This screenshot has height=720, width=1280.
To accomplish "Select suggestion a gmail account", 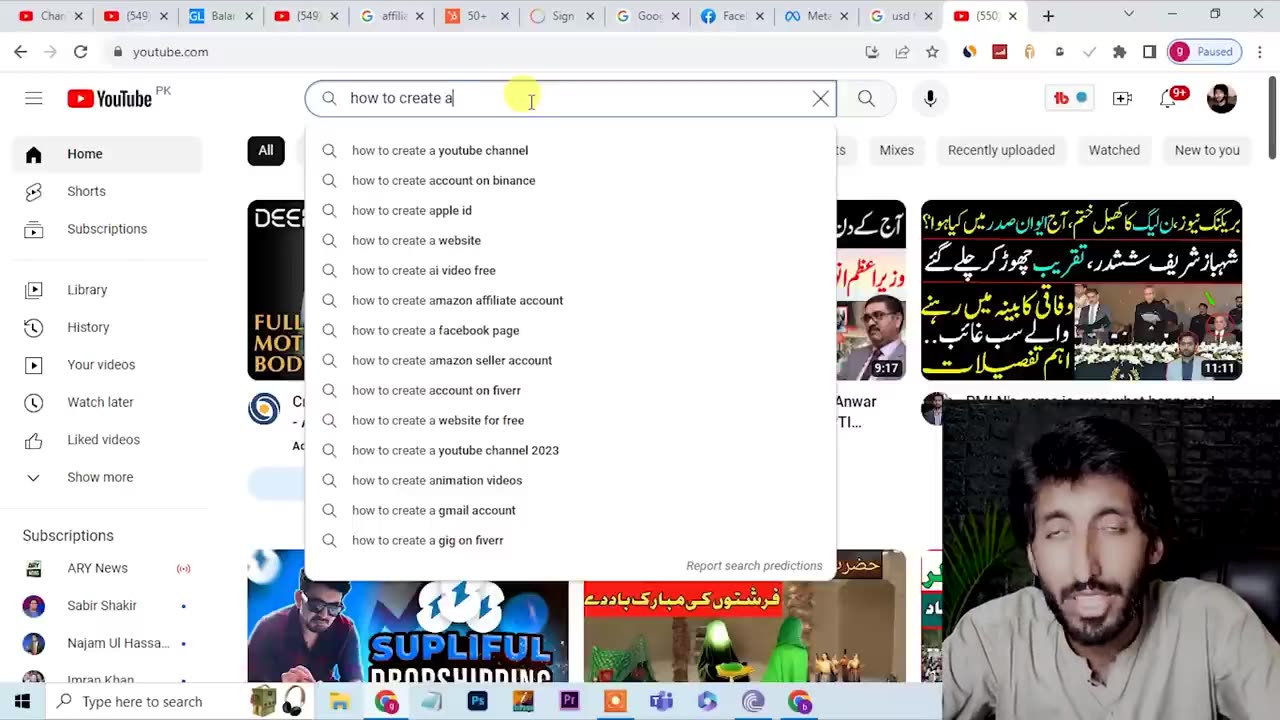I will (x=570, y=510).
